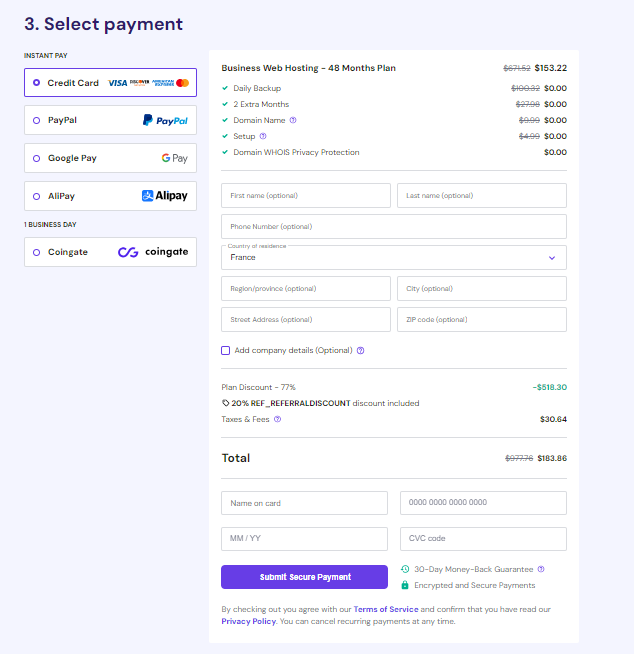Click the MM / YY expiry field

point(304,539)
